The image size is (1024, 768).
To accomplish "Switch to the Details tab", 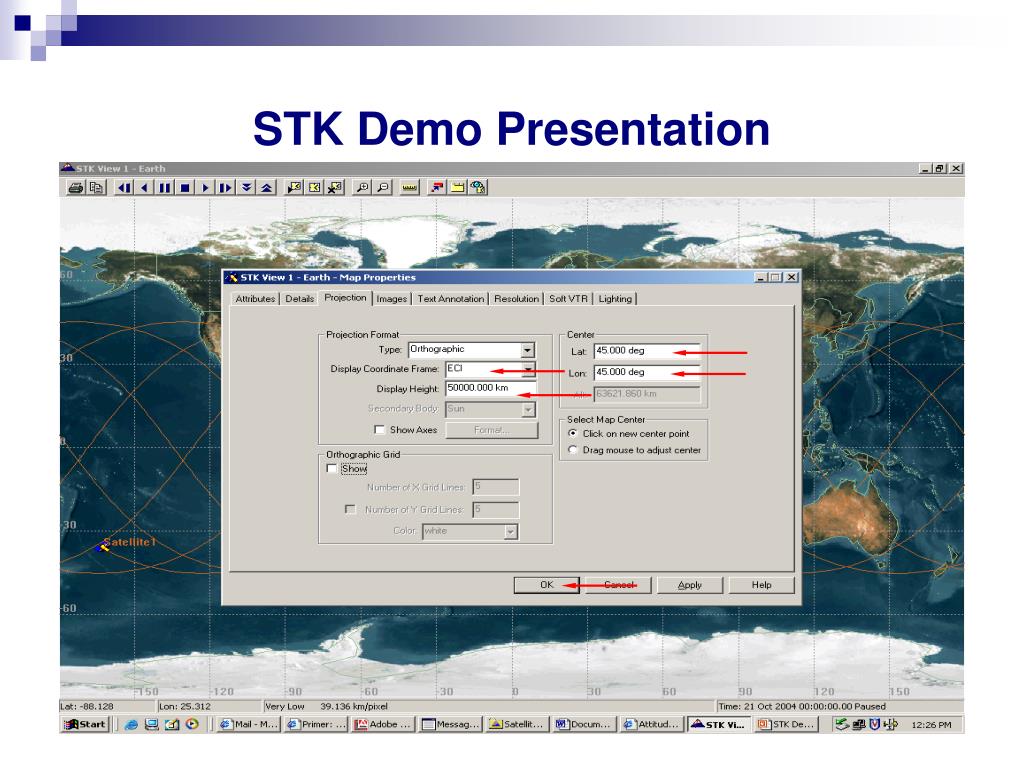I will click(300, 299).
